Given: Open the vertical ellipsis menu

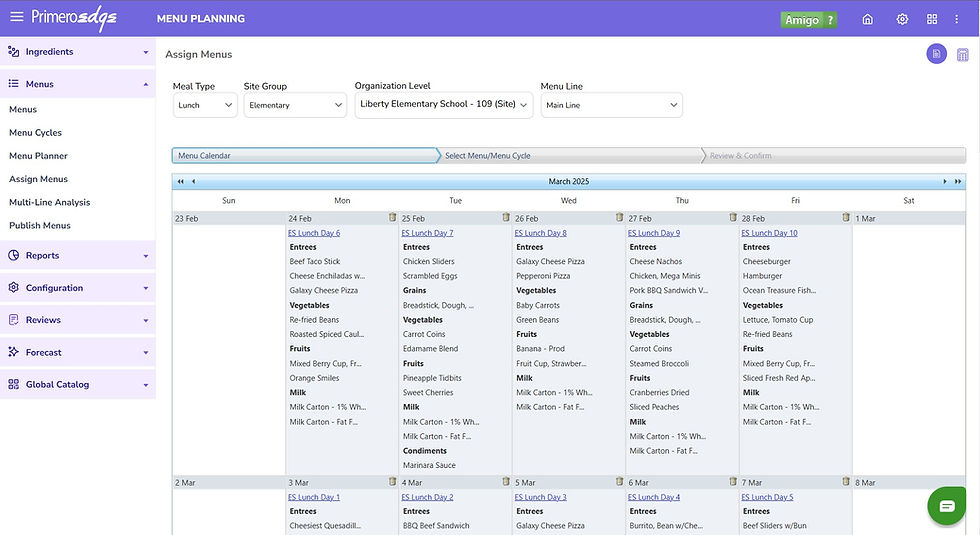Looking at the screenshot, I should [956, 19].
